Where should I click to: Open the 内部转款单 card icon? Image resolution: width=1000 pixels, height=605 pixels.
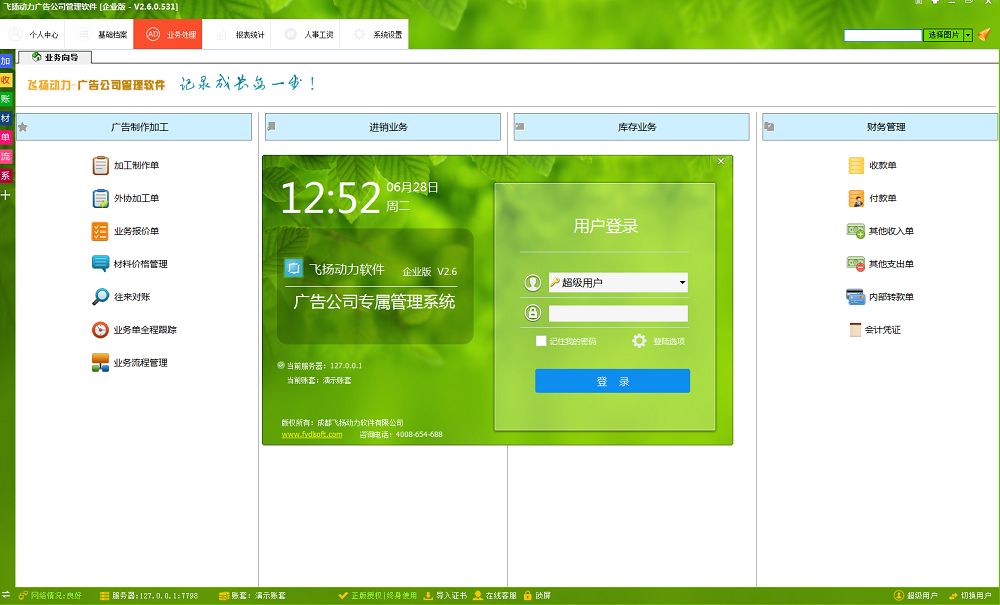(856, 297)
